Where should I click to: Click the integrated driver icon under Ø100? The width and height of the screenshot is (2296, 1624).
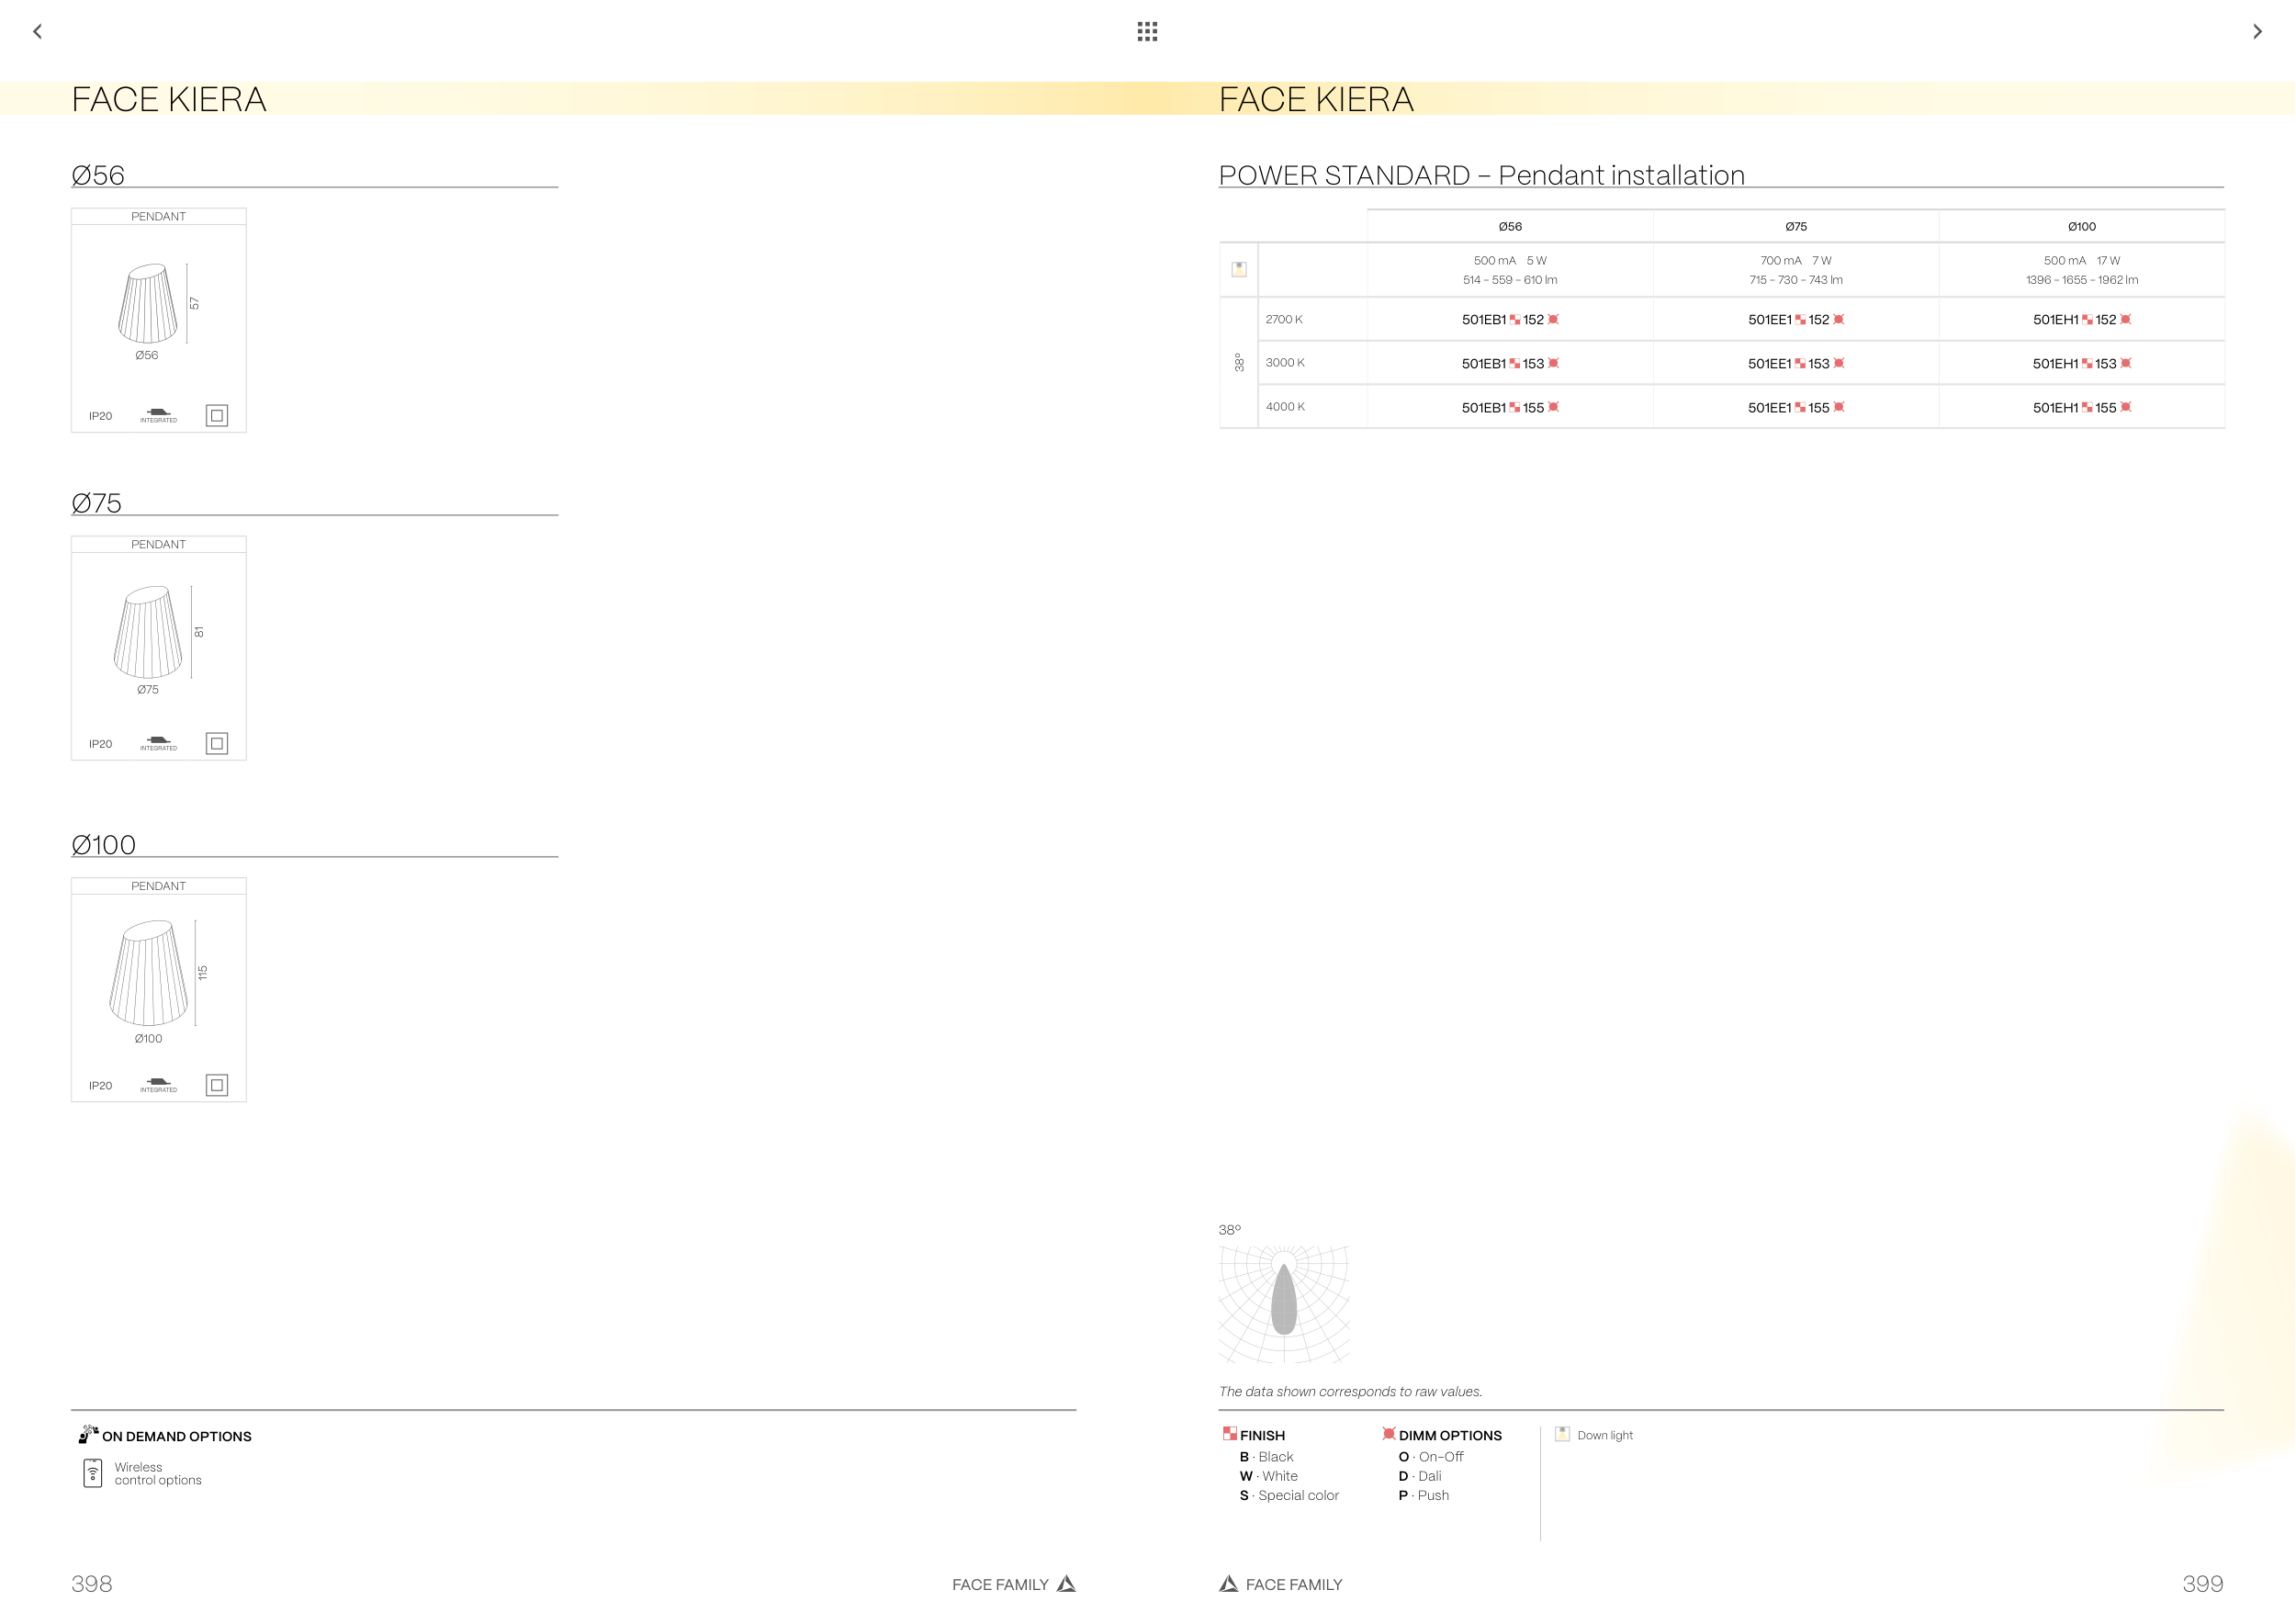click(x=158, y=1083)
